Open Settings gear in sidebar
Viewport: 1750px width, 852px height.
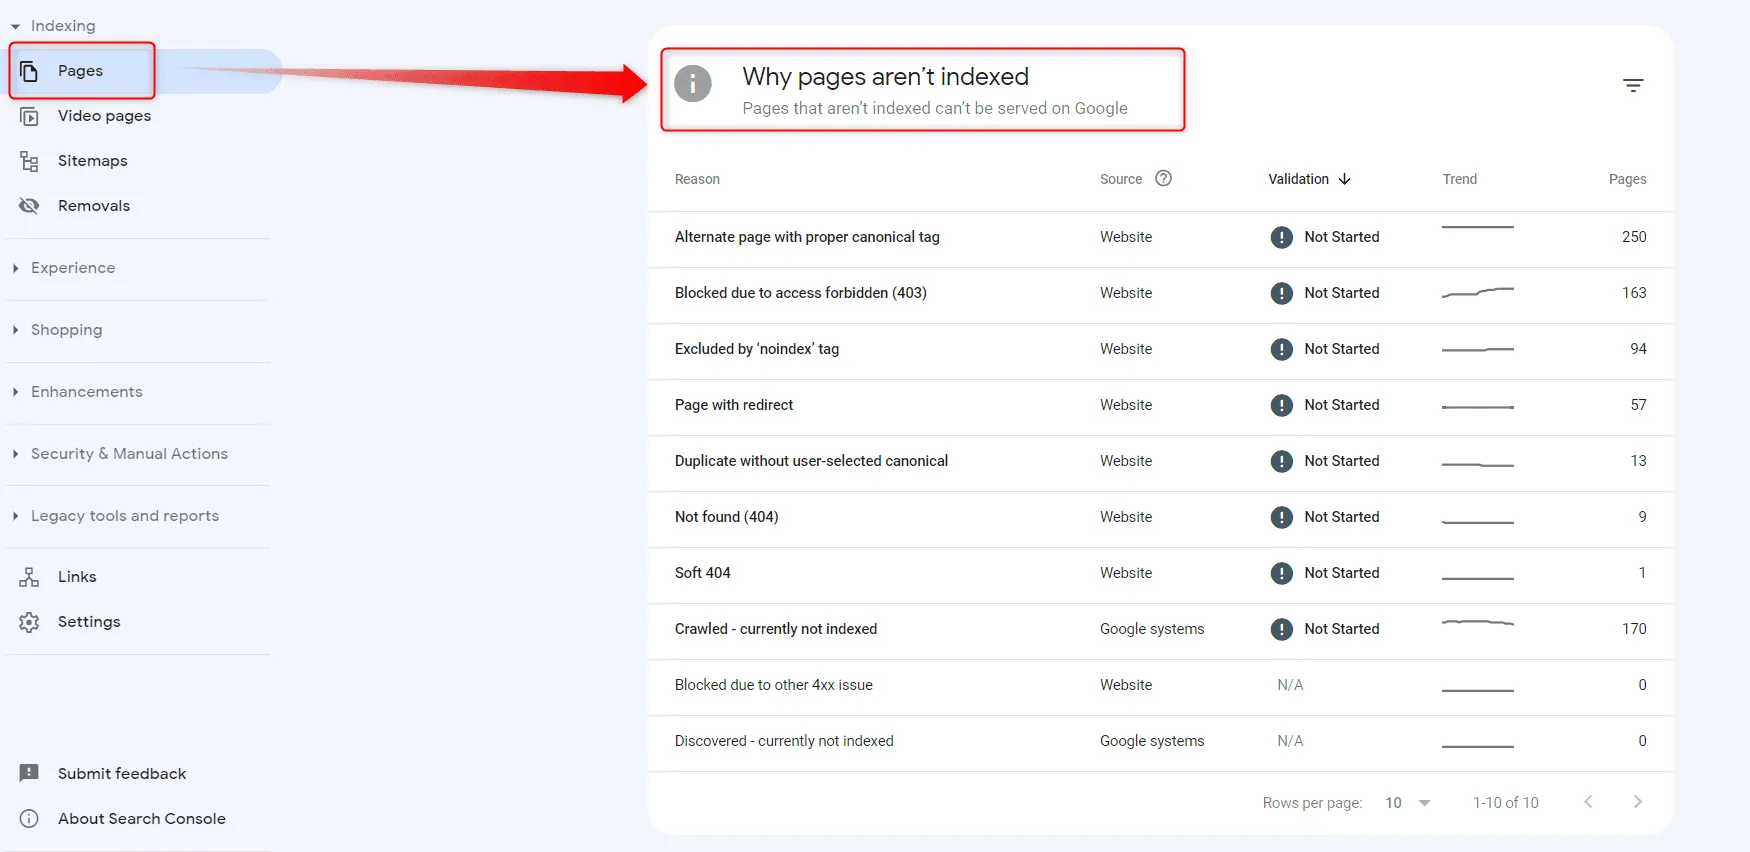29,622
